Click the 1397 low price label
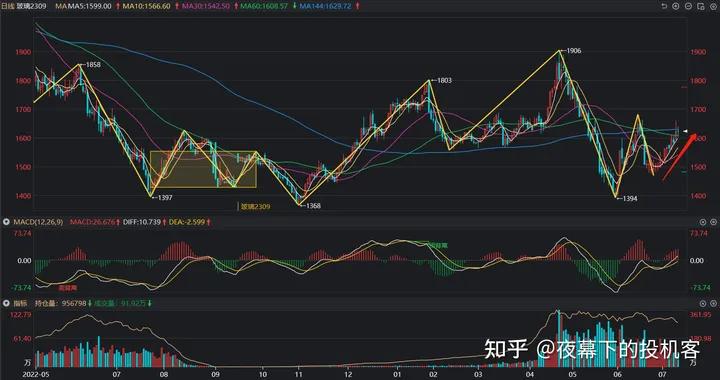This screenshot has width=720, height=380. [x=165, y=197]
